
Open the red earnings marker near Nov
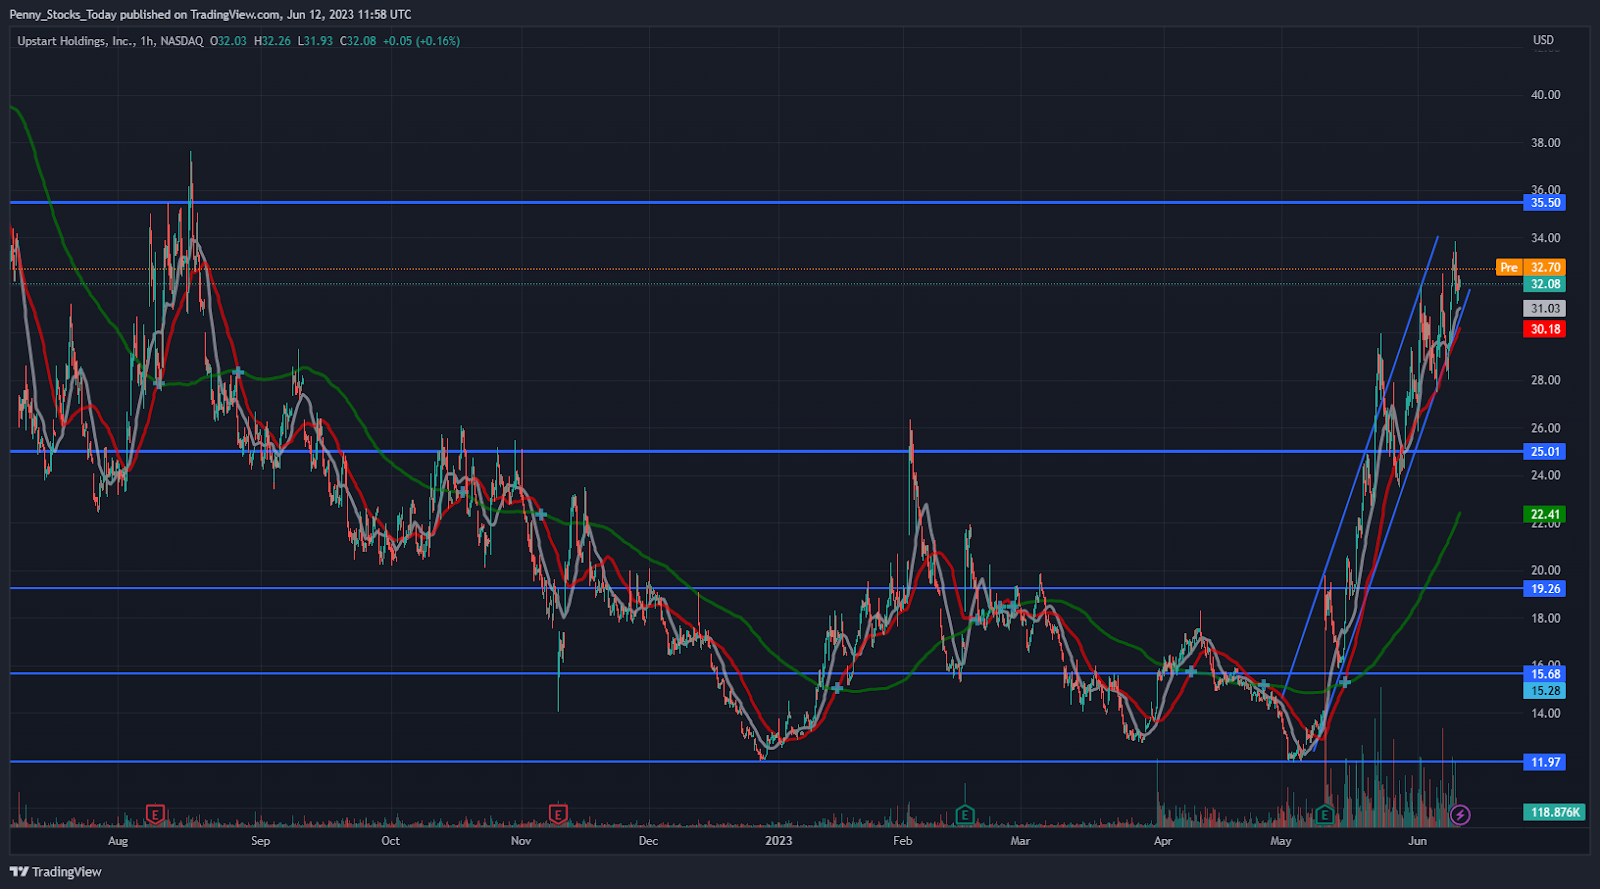(558, 814)
